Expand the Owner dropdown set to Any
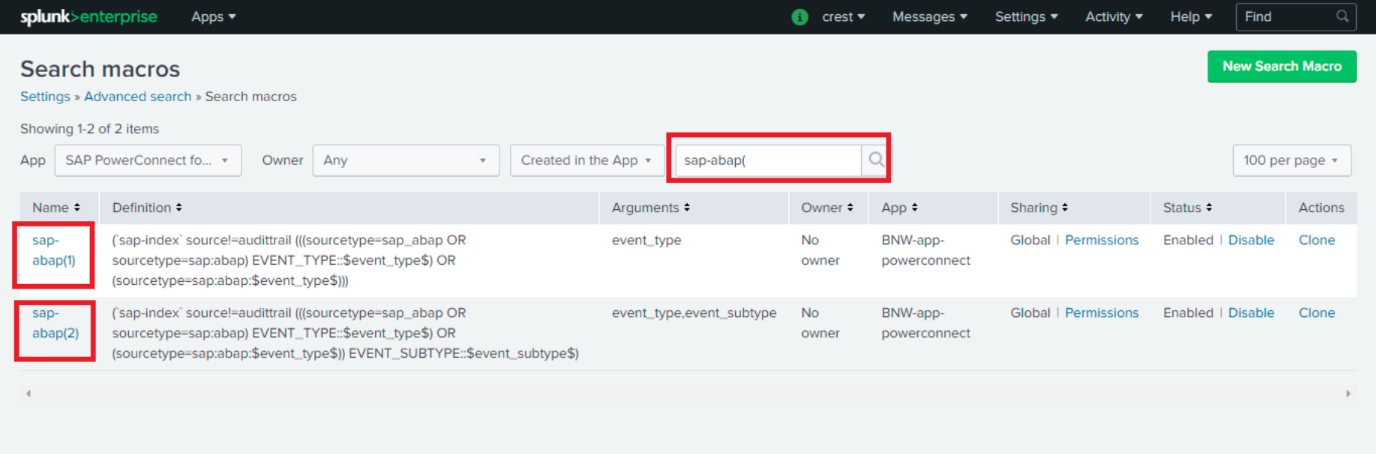The image size is (1376, 454). click(x=405, y=160)
